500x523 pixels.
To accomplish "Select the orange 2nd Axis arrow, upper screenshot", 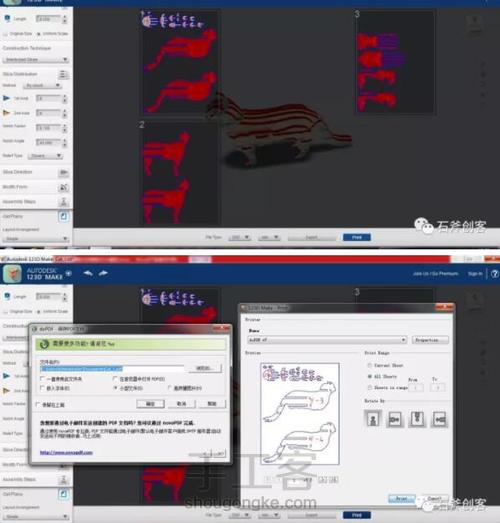I will coord(6,113).
